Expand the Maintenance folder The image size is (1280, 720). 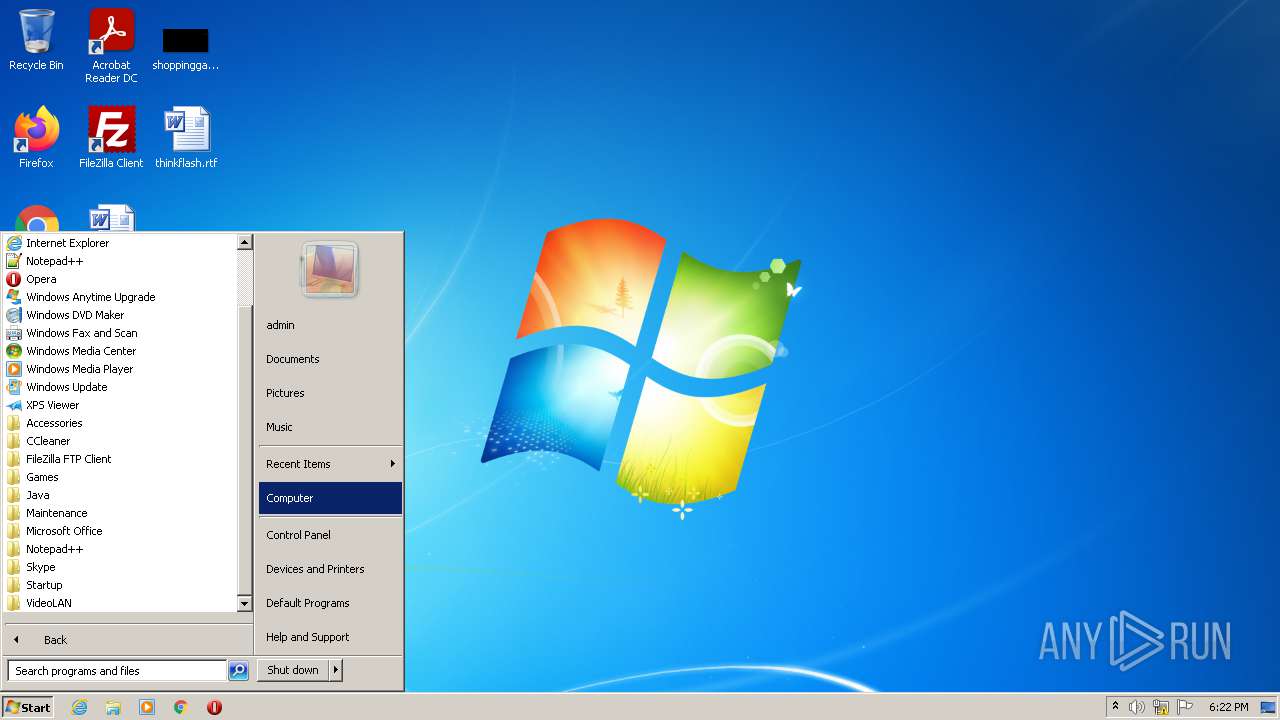coord(120,513)
